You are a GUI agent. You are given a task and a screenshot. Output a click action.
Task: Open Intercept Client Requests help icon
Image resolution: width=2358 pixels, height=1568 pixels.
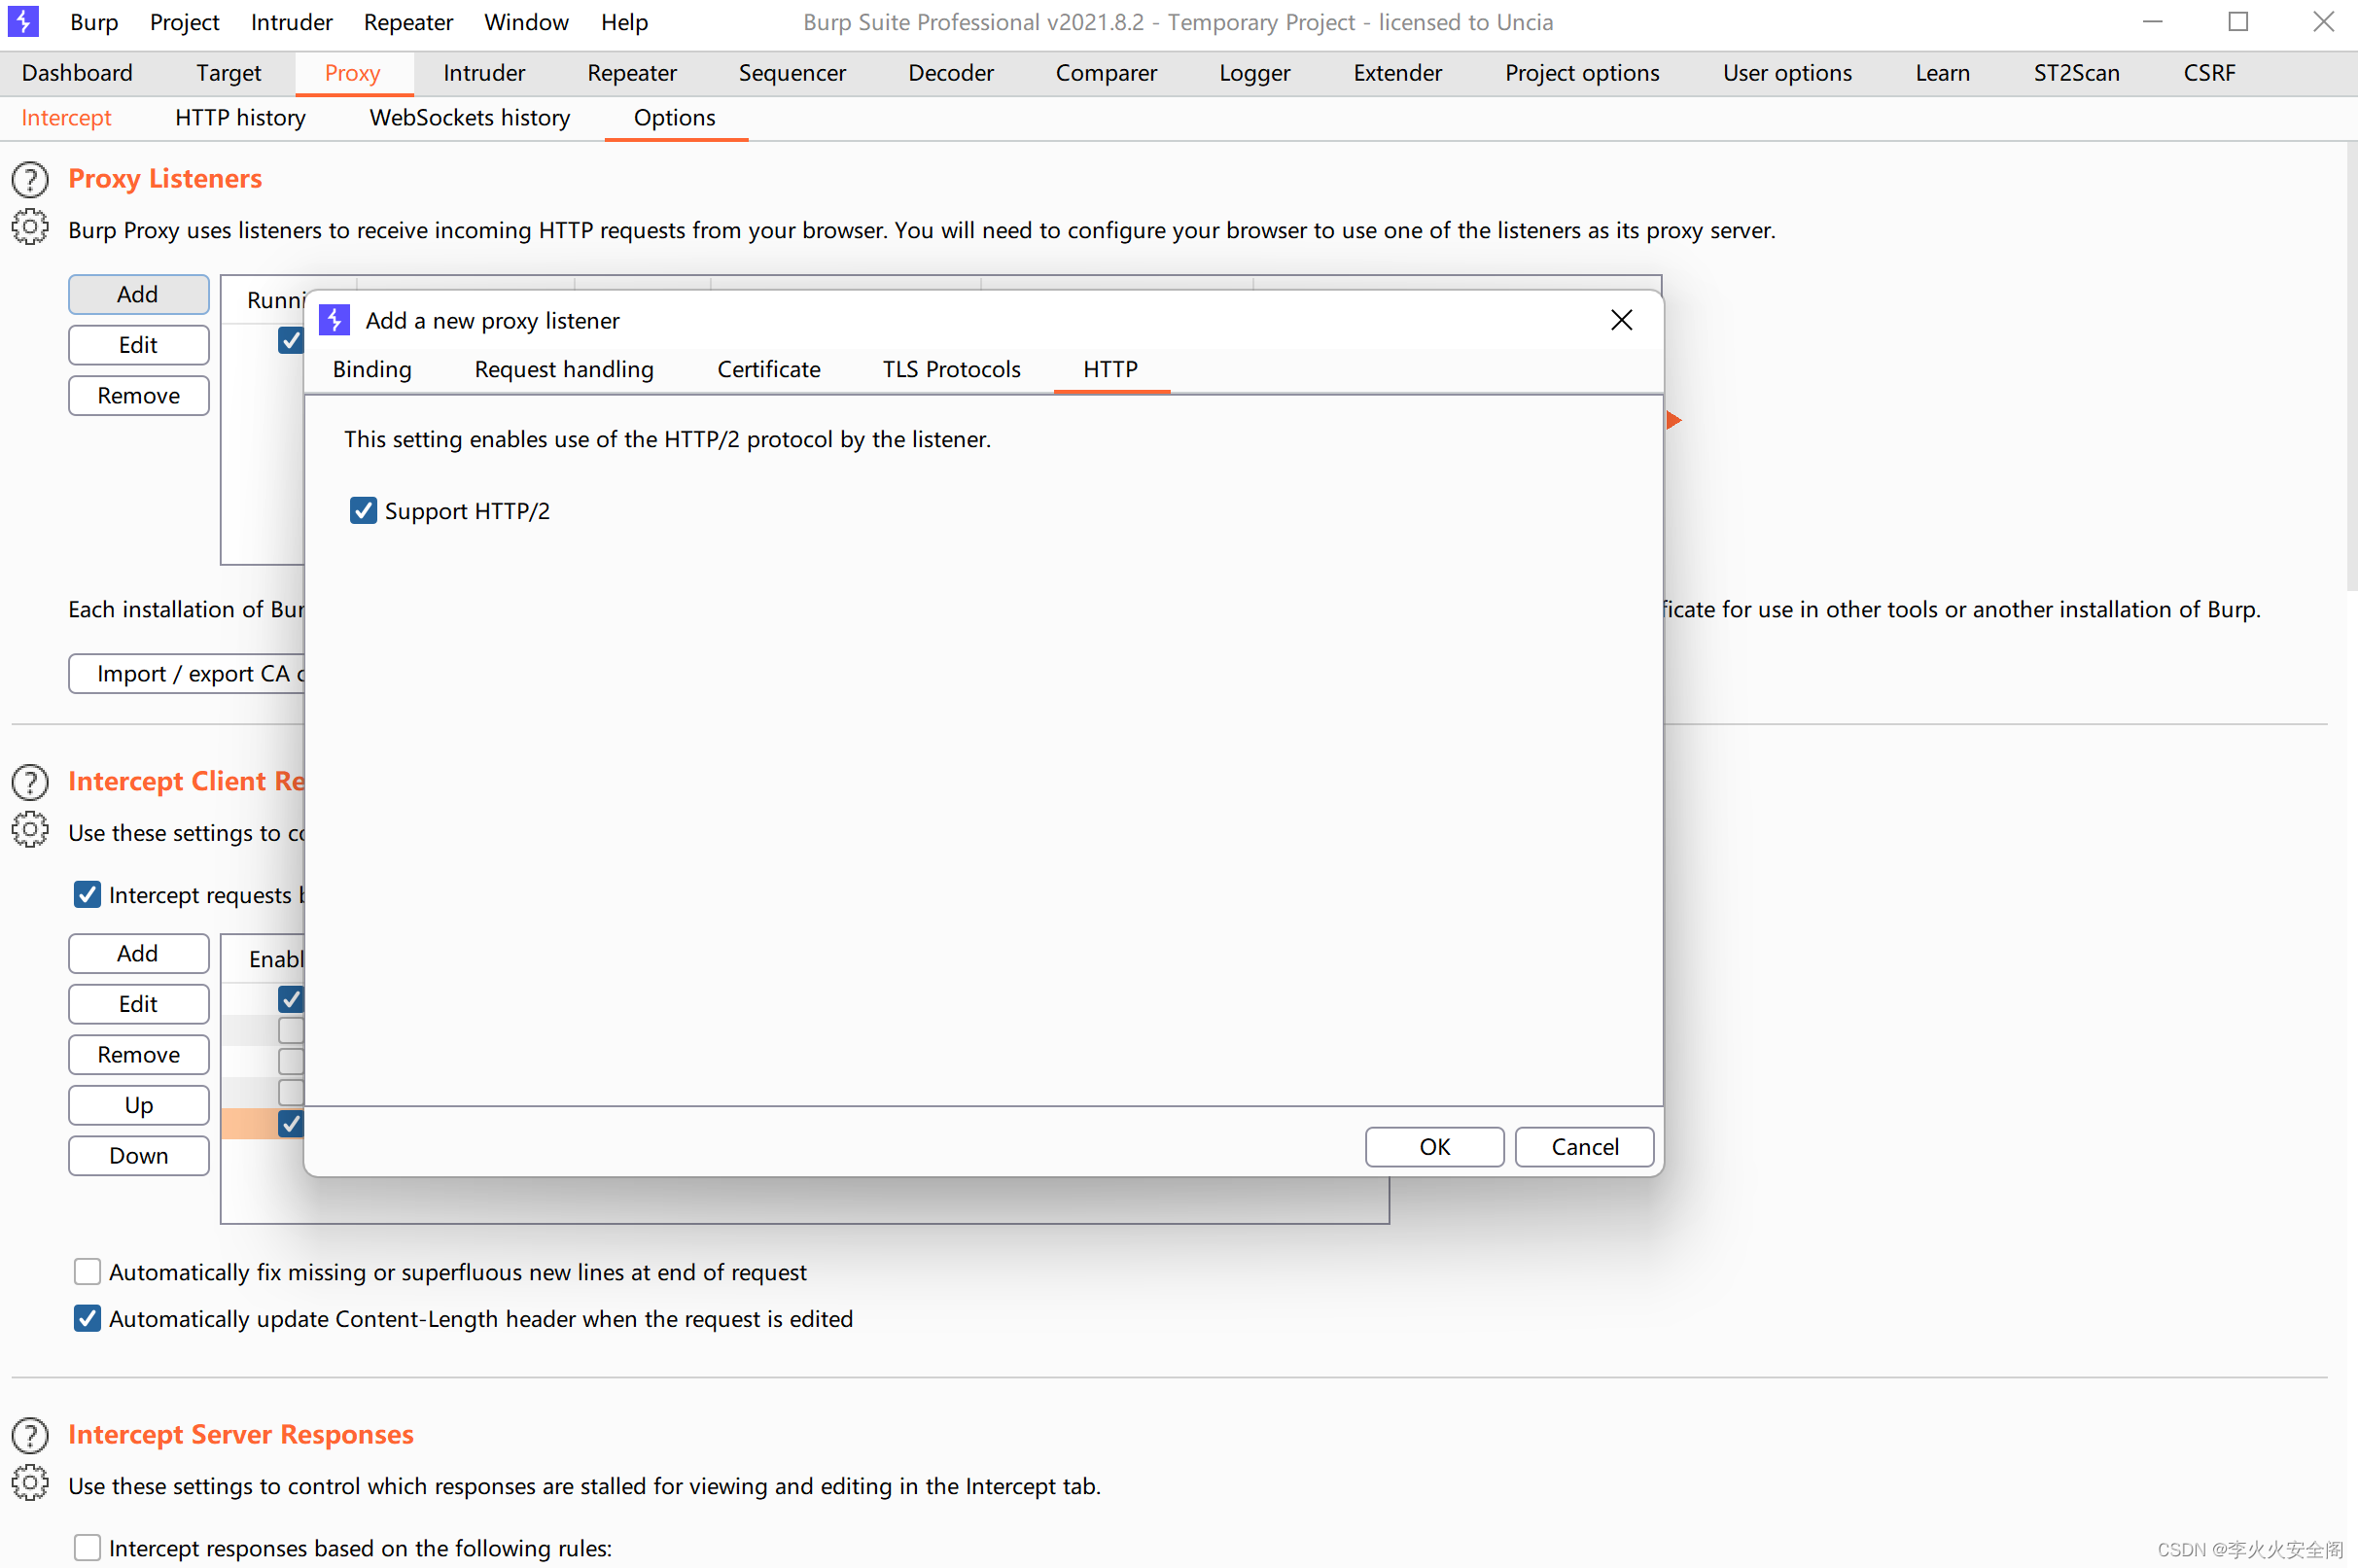click(30, 782)
